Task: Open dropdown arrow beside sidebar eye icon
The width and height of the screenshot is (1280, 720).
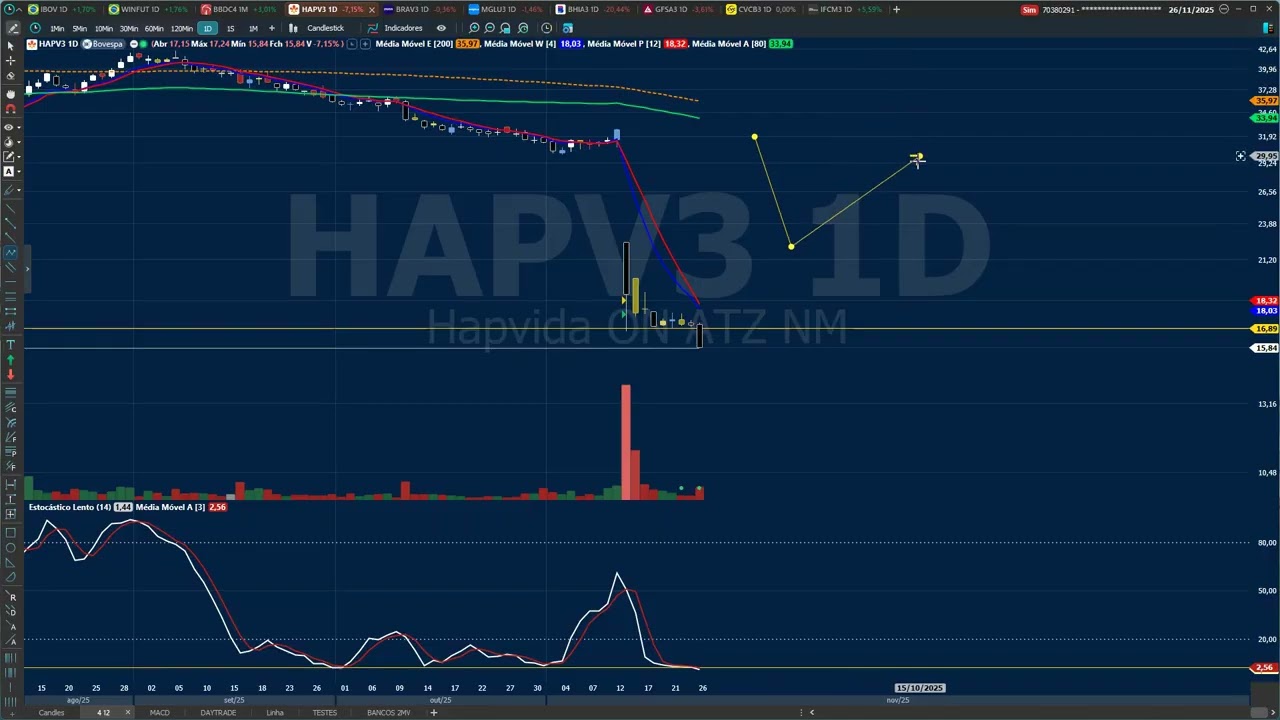Action: click(20, 128)
